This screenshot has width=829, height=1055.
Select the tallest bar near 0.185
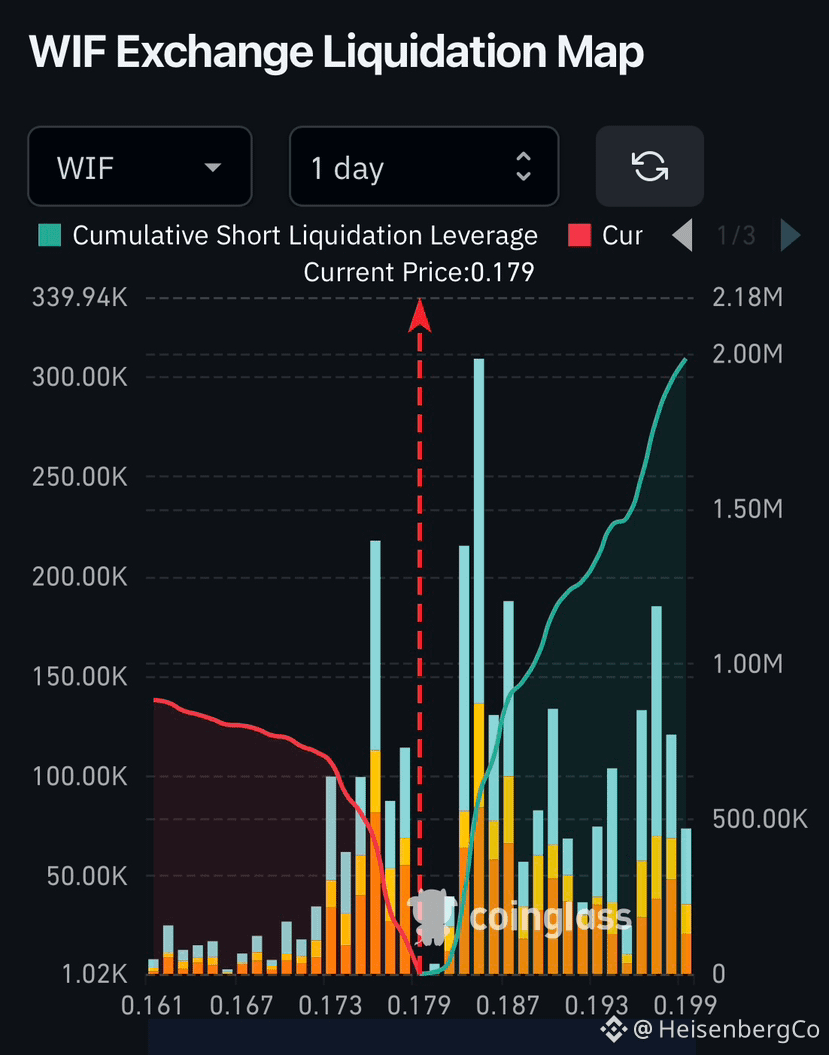click(479, 666)
